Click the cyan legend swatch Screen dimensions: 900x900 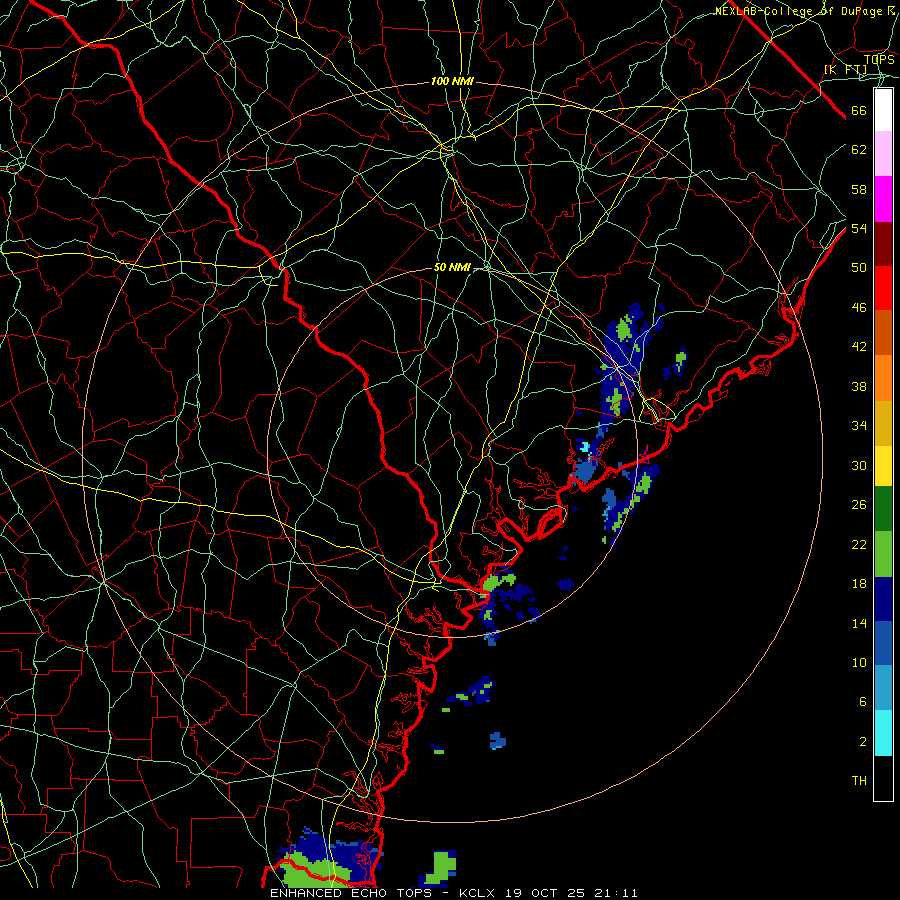coord(883,733)
